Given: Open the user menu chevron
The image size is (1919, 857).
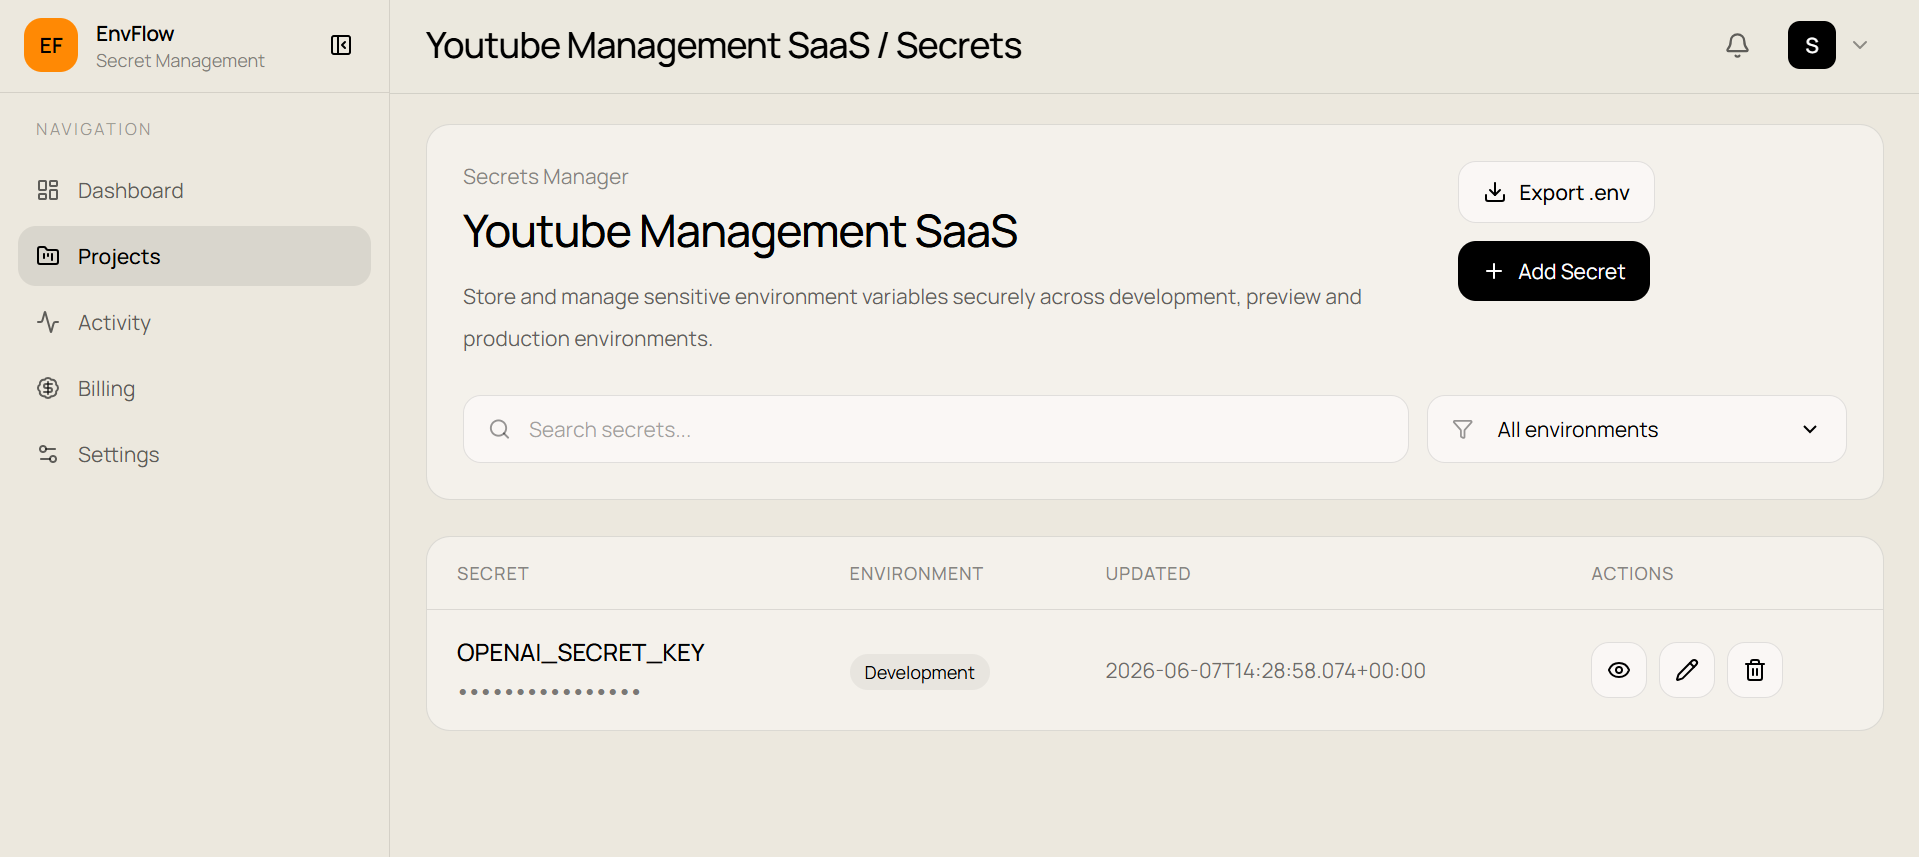Looking at the screenshot, I should click(x=1859, y=45).
